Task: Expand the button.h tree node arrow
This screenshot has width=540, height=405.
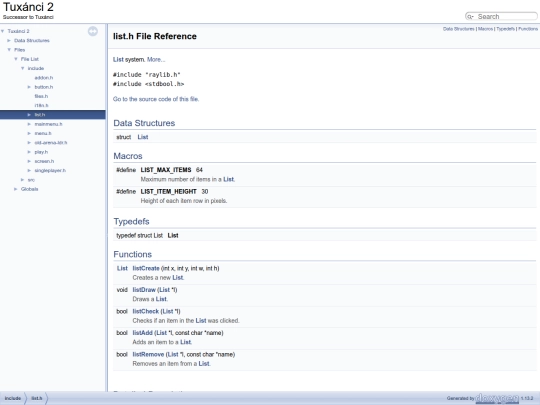Action: coord(29,87)
